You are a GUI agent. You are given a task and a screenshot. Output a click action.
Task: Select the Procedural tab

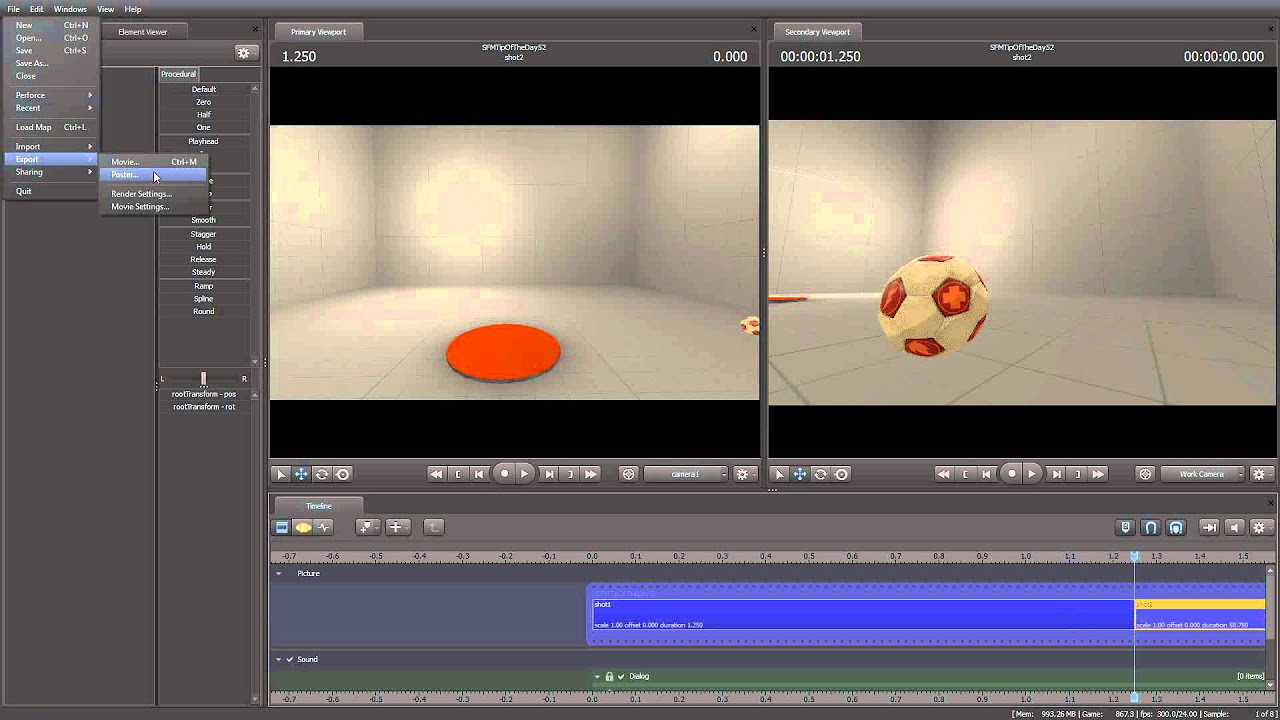click(x=178, y=74)
